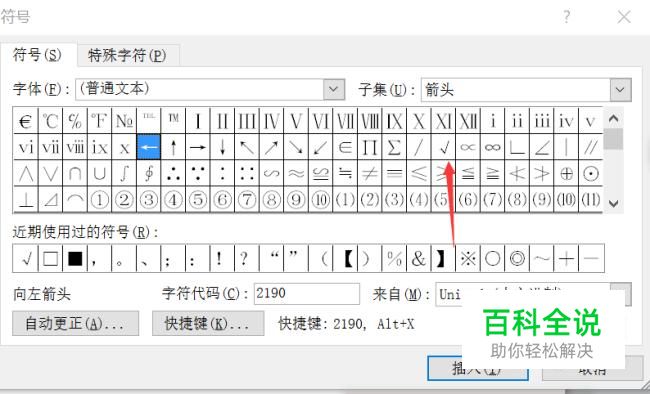Screen dimensions: 650x394
Task: Pick recently used check mark √ symbol
Action: (26, 258)
